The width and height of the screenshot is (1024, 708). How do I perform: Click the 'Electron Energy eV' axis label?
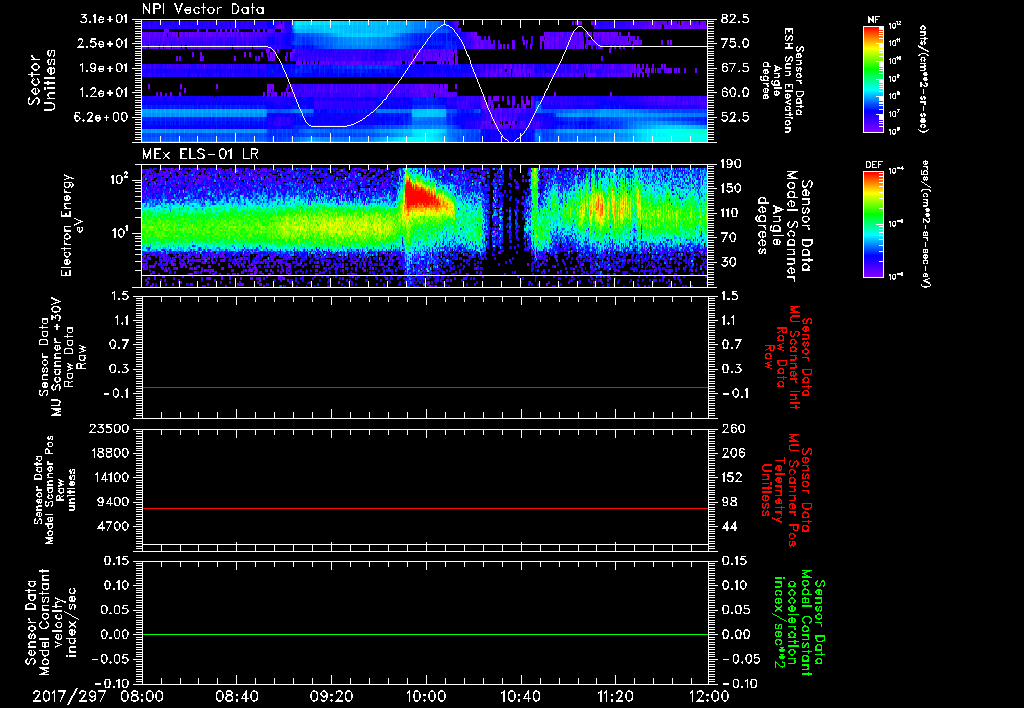point(73,225)
